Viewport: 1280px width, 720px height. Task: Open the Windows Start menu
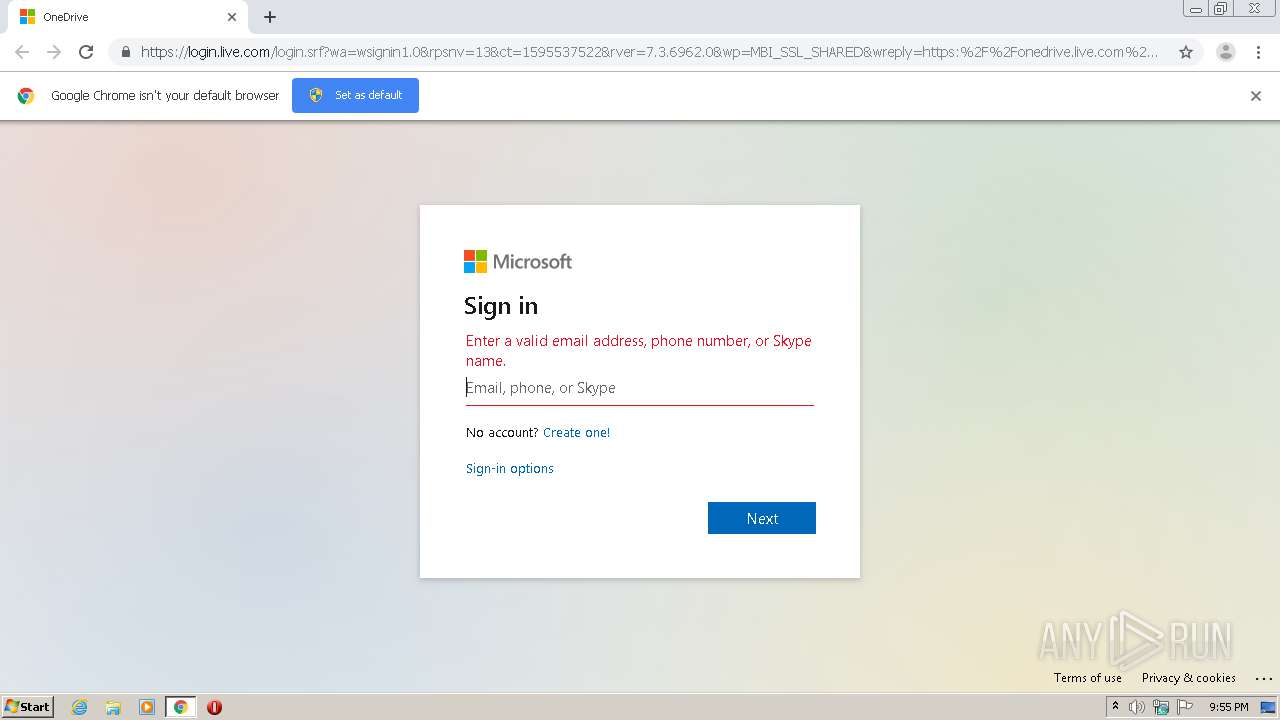pos(28,707)
